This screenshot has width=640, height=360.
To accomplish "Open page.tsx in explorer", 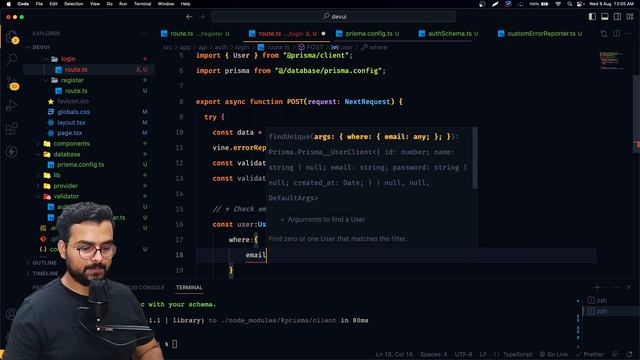I will pos(69,133).
